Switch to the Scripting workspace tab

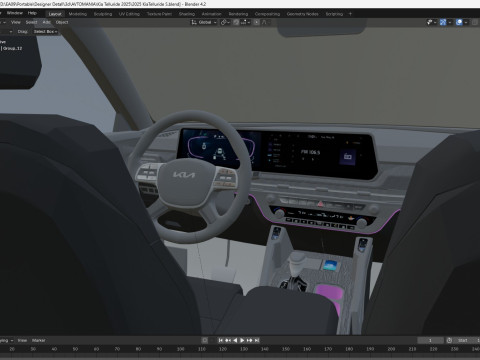click(334, 14)
